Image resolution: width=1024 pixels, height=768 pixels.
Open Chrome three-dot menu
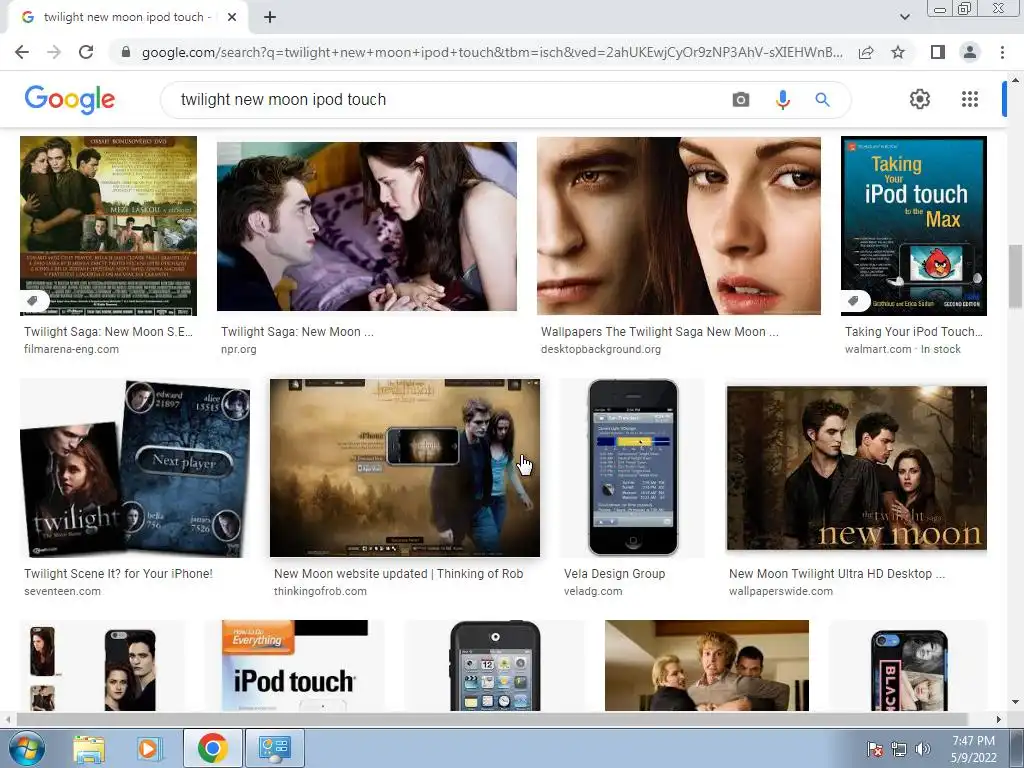coord(1002,52)
